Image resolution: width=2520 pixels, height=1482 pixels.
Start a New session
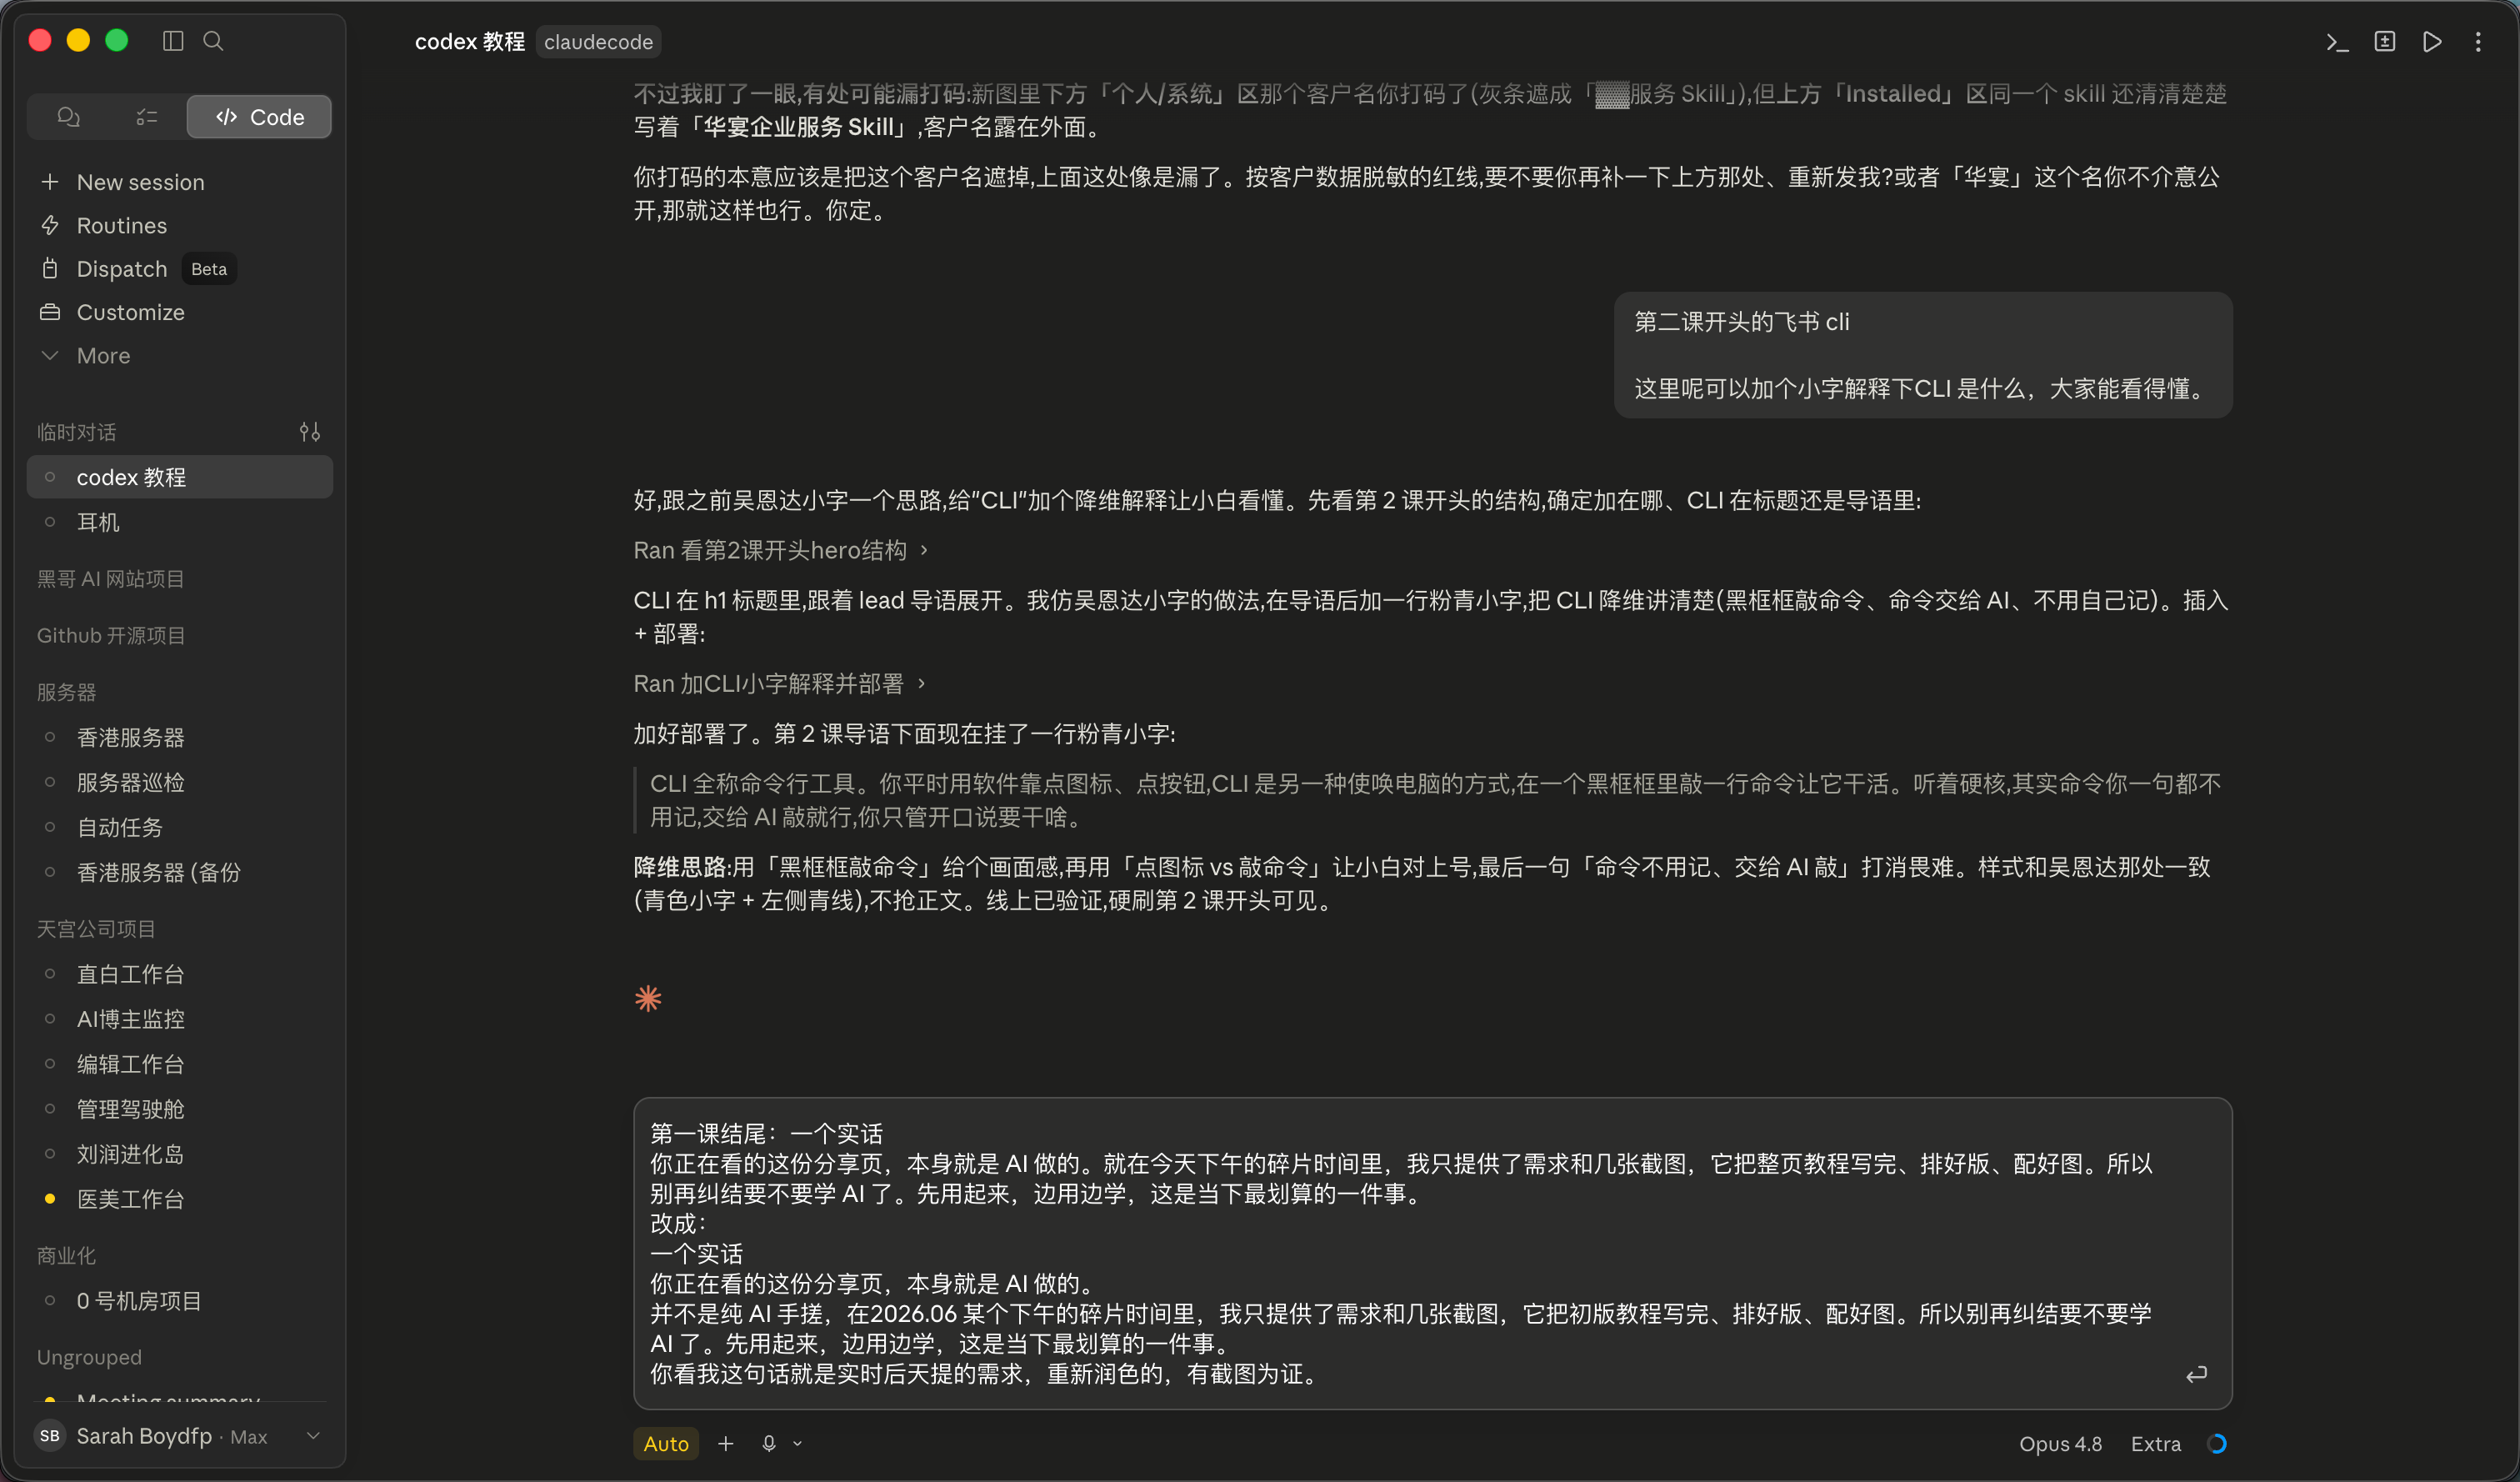click(180, 182)
